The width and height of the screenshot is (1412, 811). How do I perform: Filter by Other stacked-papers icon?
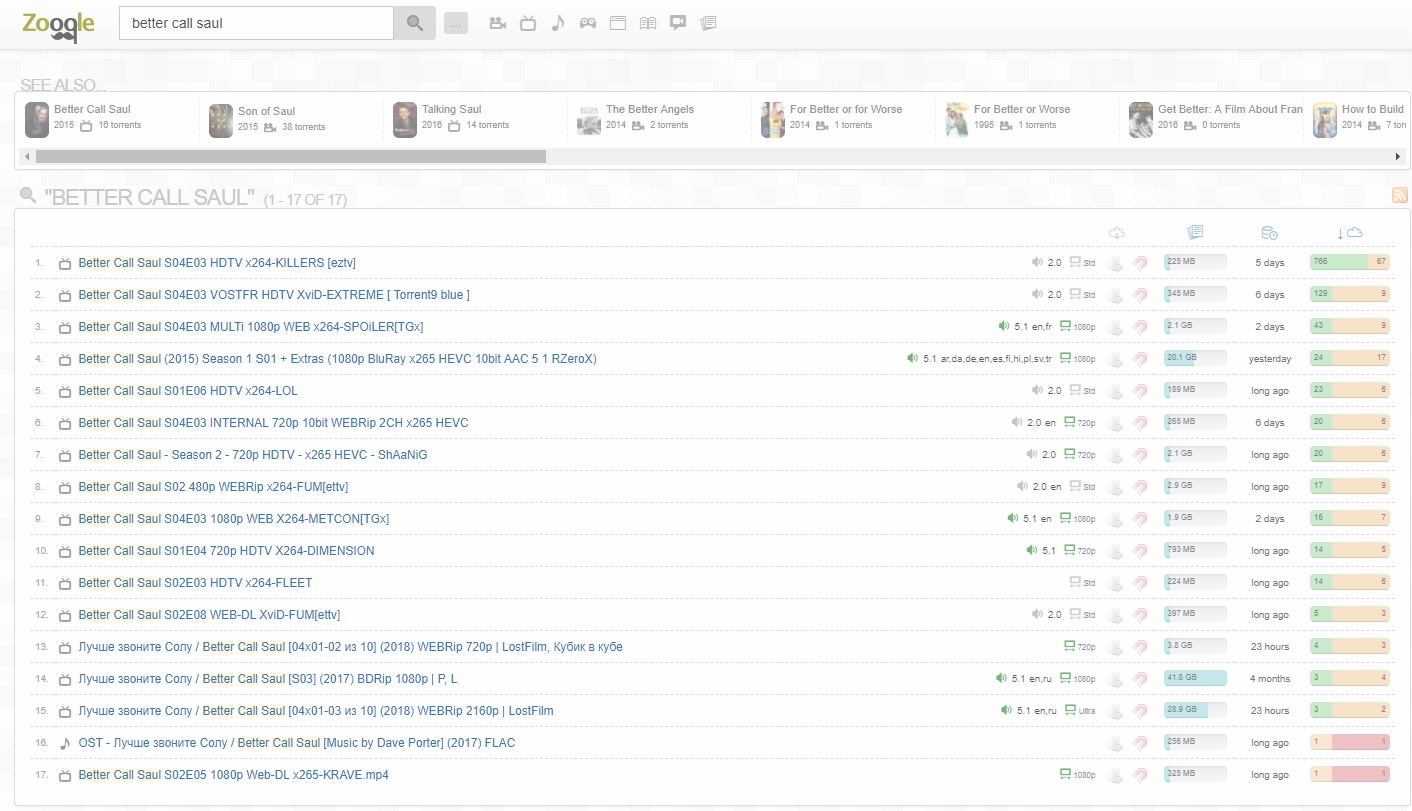coord(708,23)
